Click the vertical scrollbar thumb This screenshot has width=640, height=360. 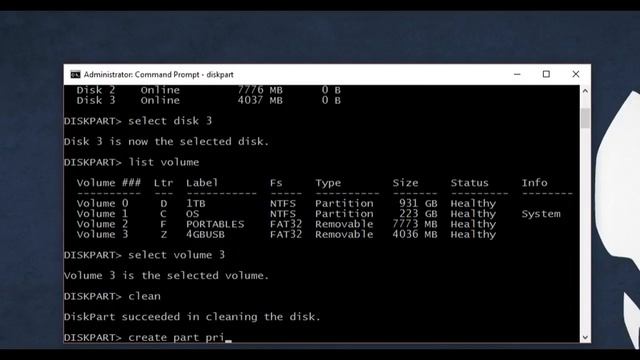coord(585,118)
